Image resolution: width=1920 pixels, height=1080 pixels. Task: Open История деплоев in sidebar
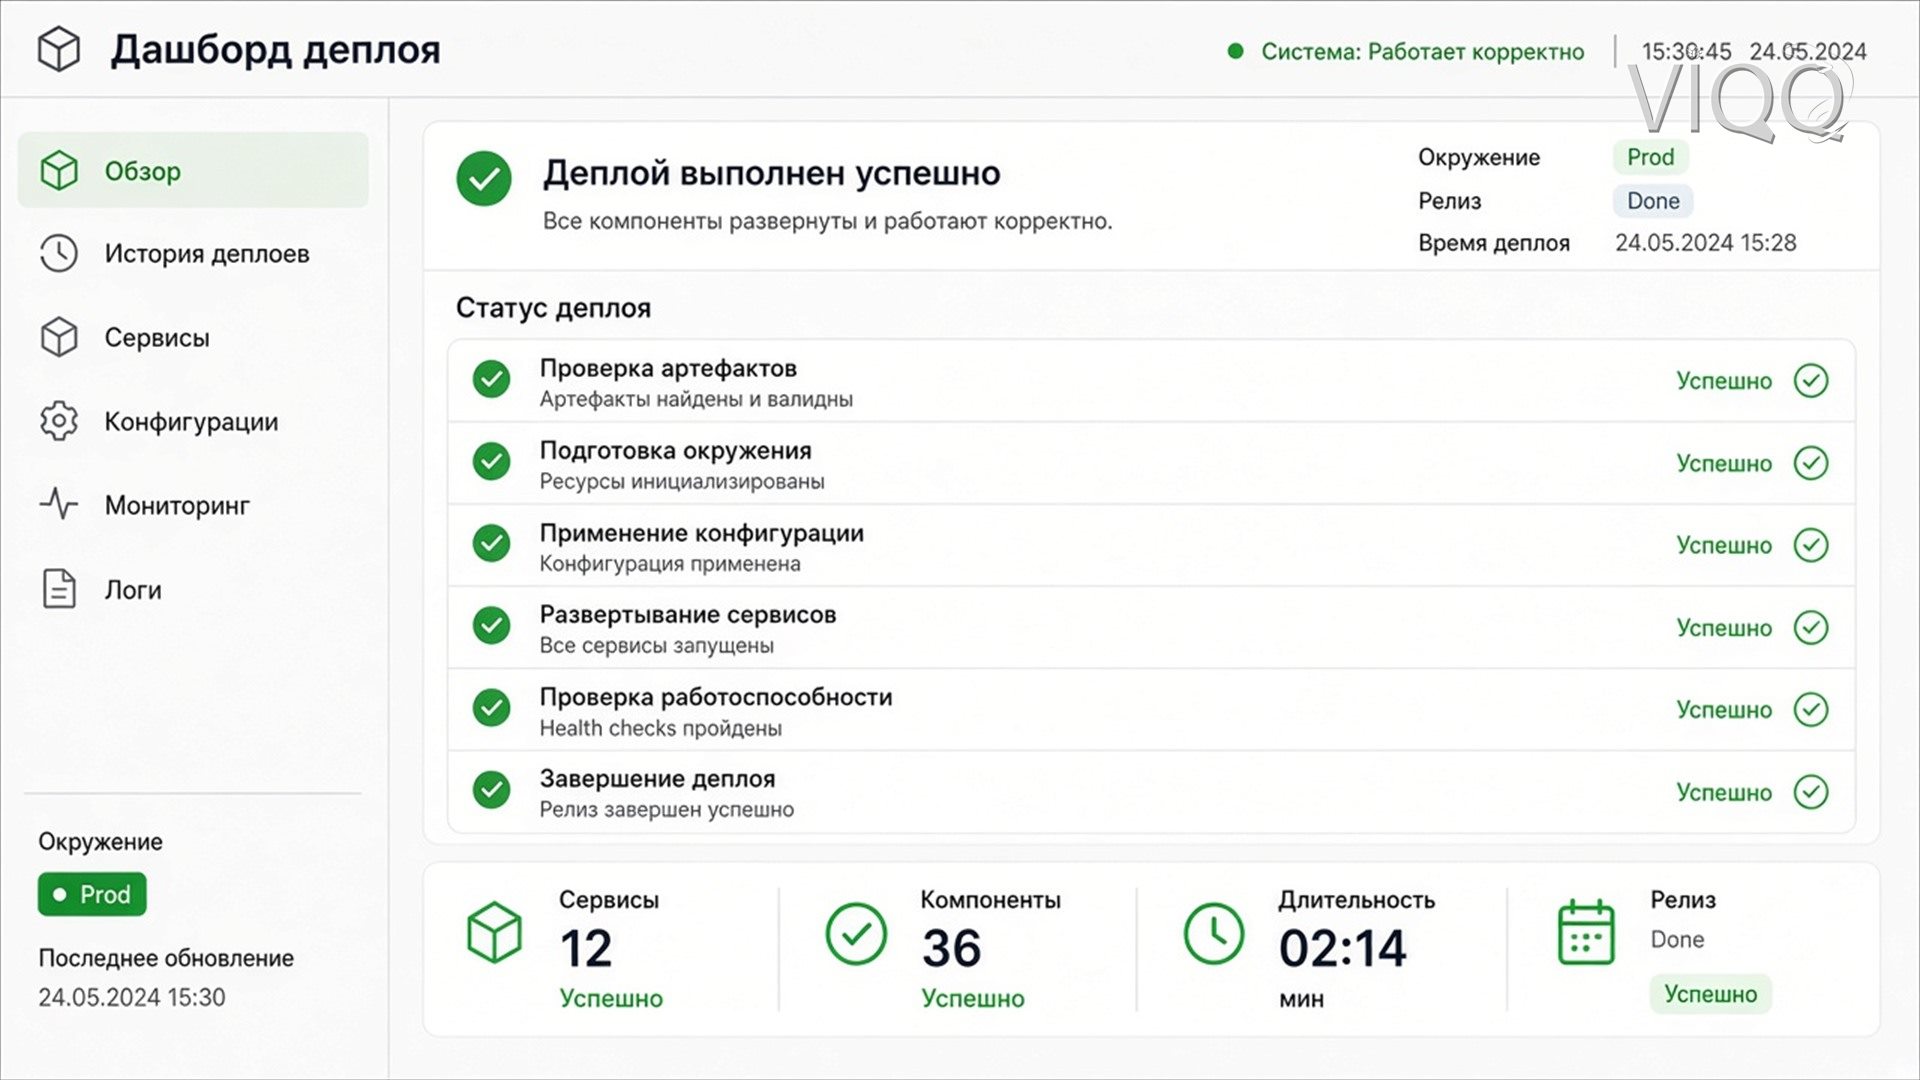(x=193, y=254)
